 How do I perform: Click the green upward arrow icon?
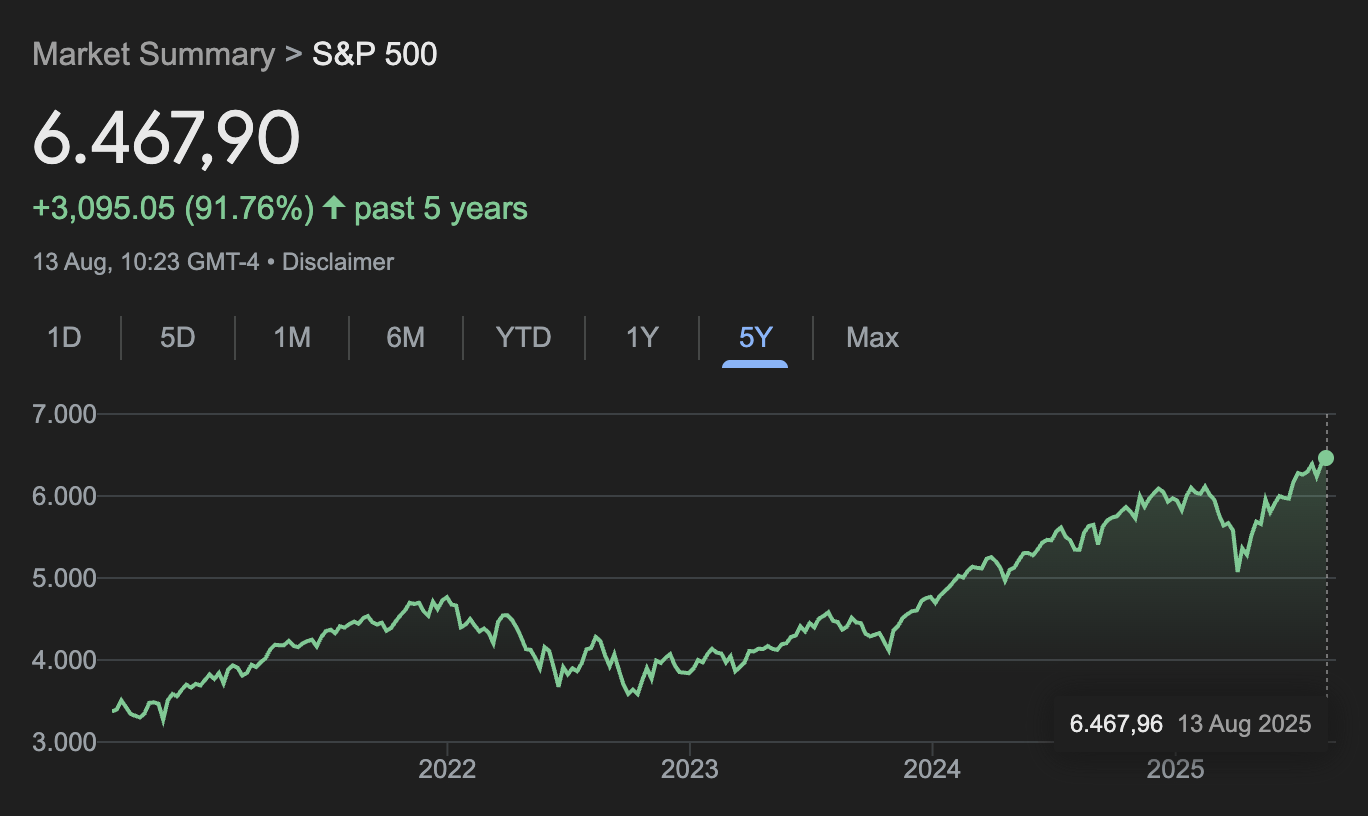334,207
